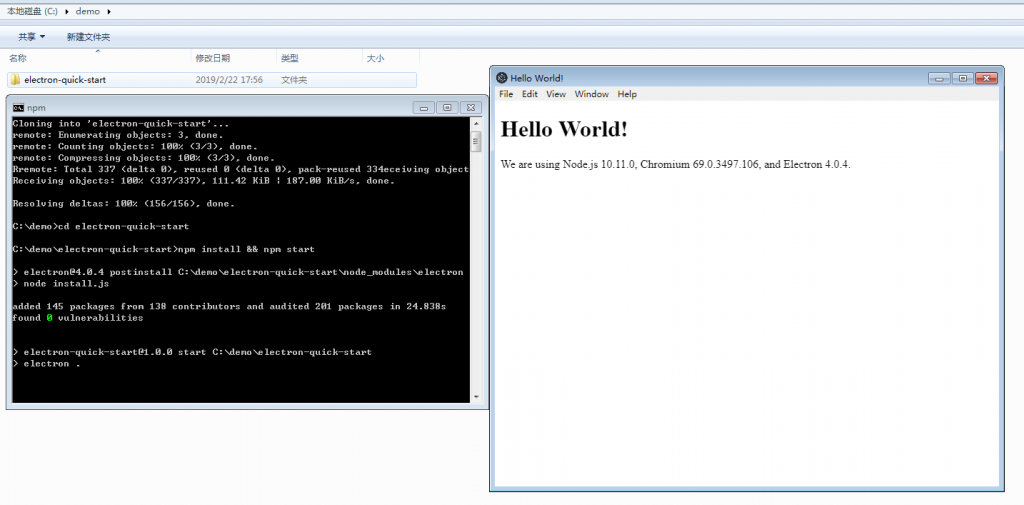This screenshot has height=505, width=1024.
Task: Open the Help menu in Hello World window
Action: point(626,94)
